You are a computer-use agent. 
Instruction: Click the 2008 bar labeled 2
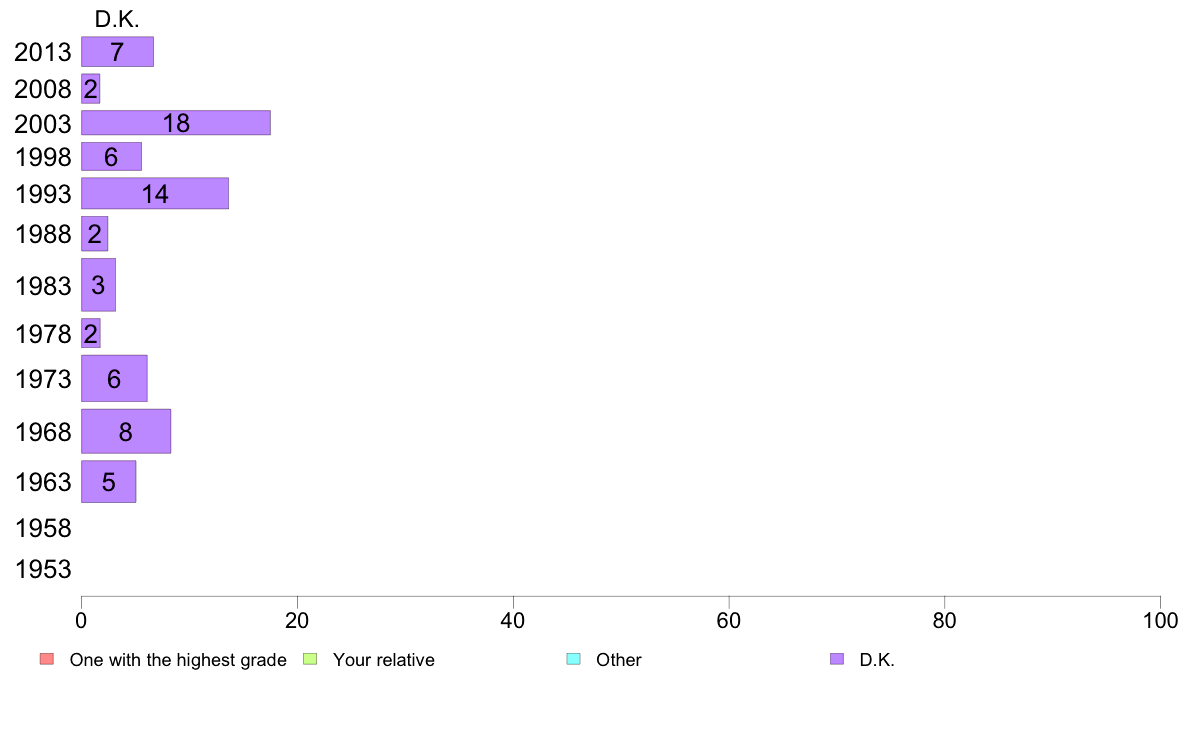point(91,89)
